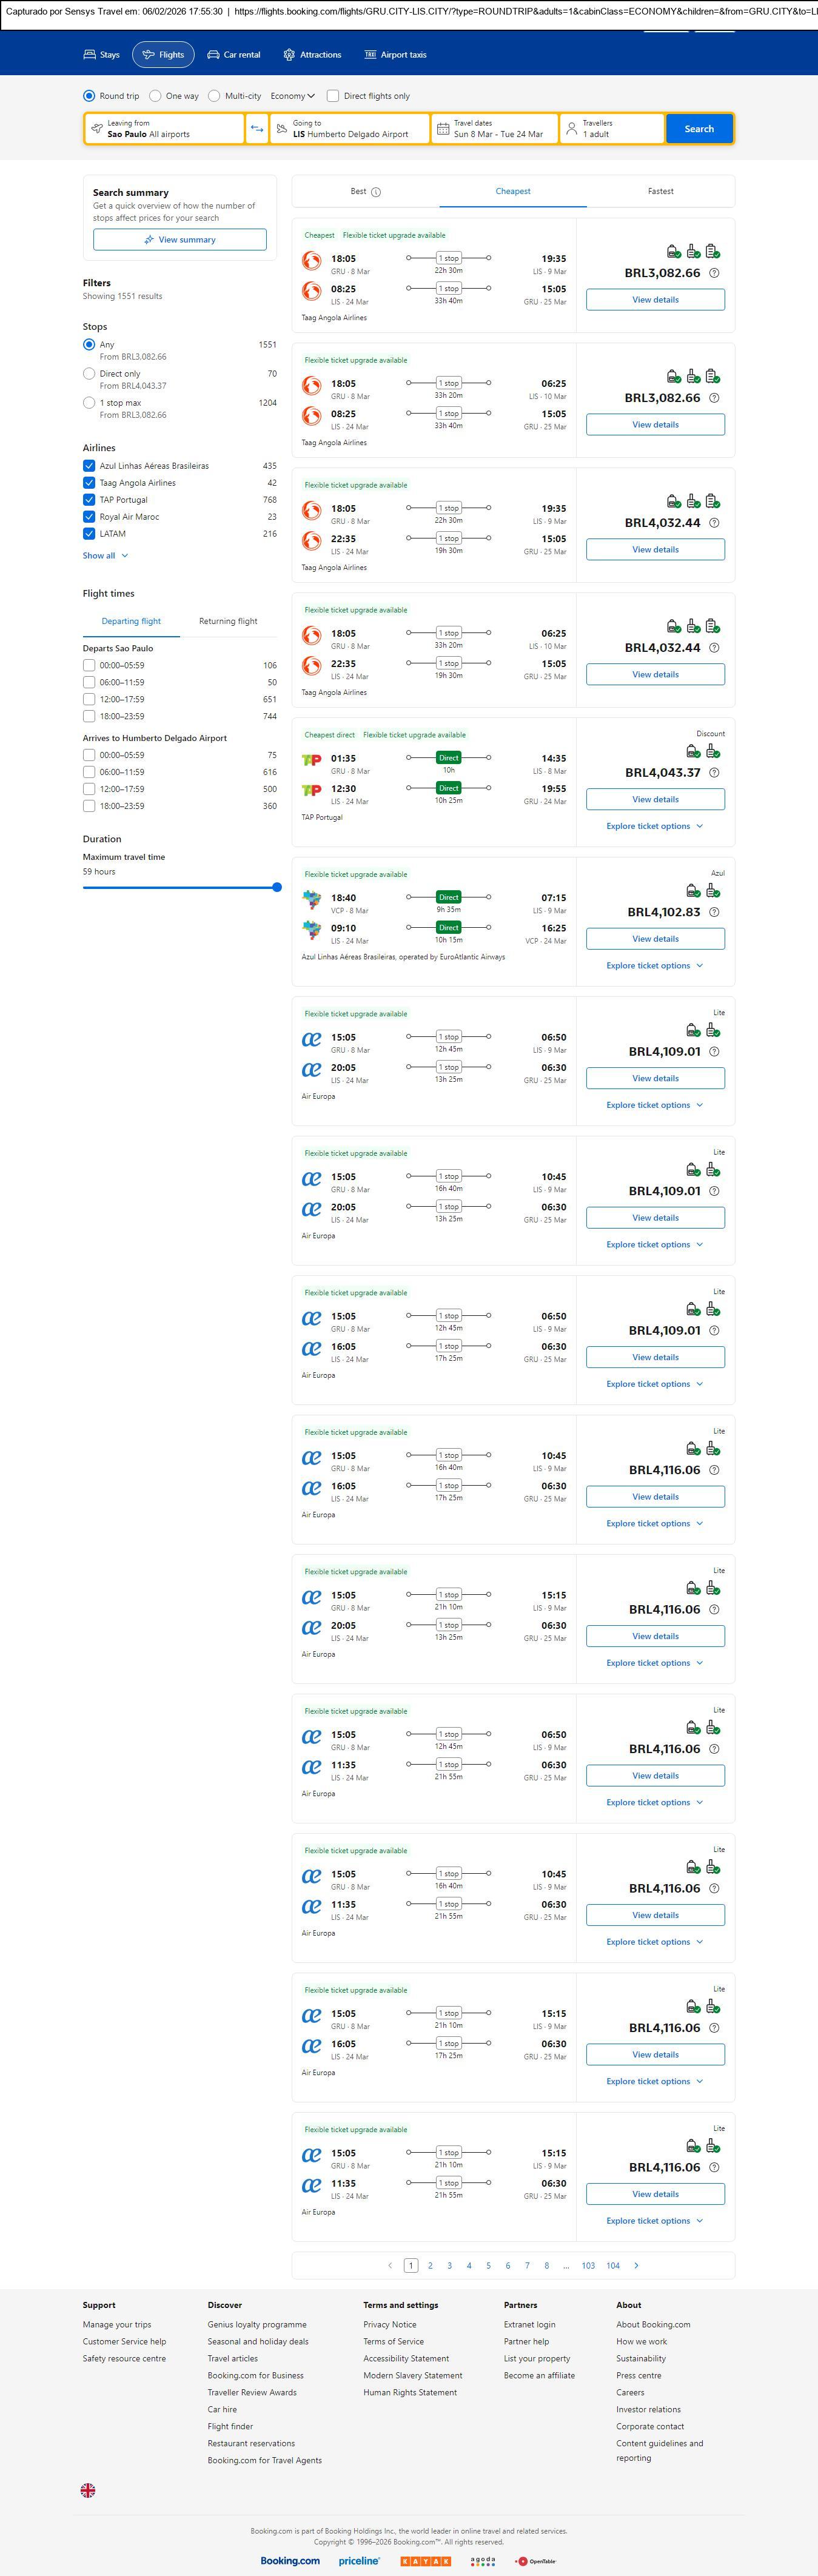Click the info icon beside Best tab

pyautogui.click(x=376, y=192)
